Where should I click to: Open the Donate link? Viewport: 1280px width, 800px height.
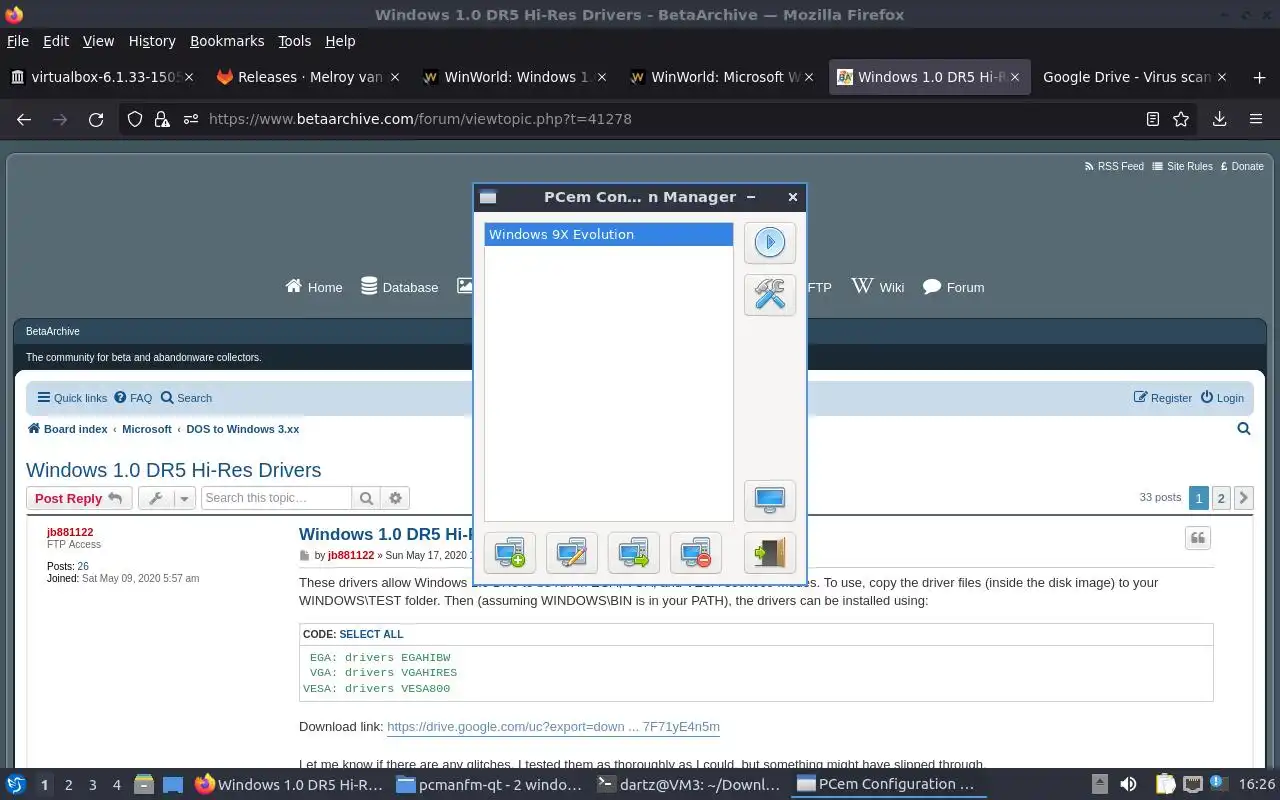(x=1242, y=166)
